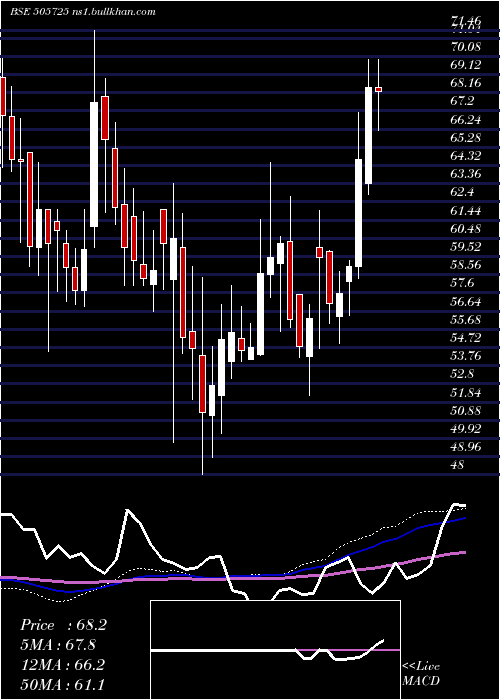Viewport: 500px width, 700px height.
Task: Click the 56.64 price axis label
Action: 466,301
